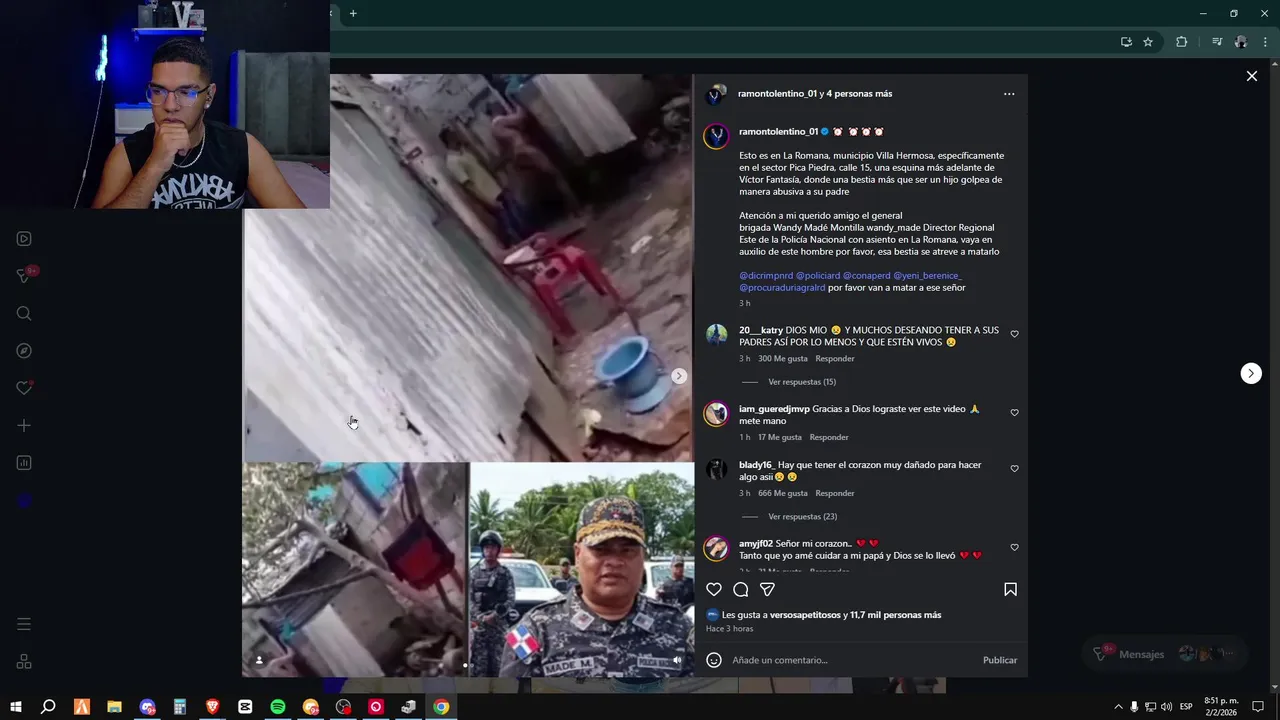Open Meta apps icon at sidebar bottom

point(24,662)
